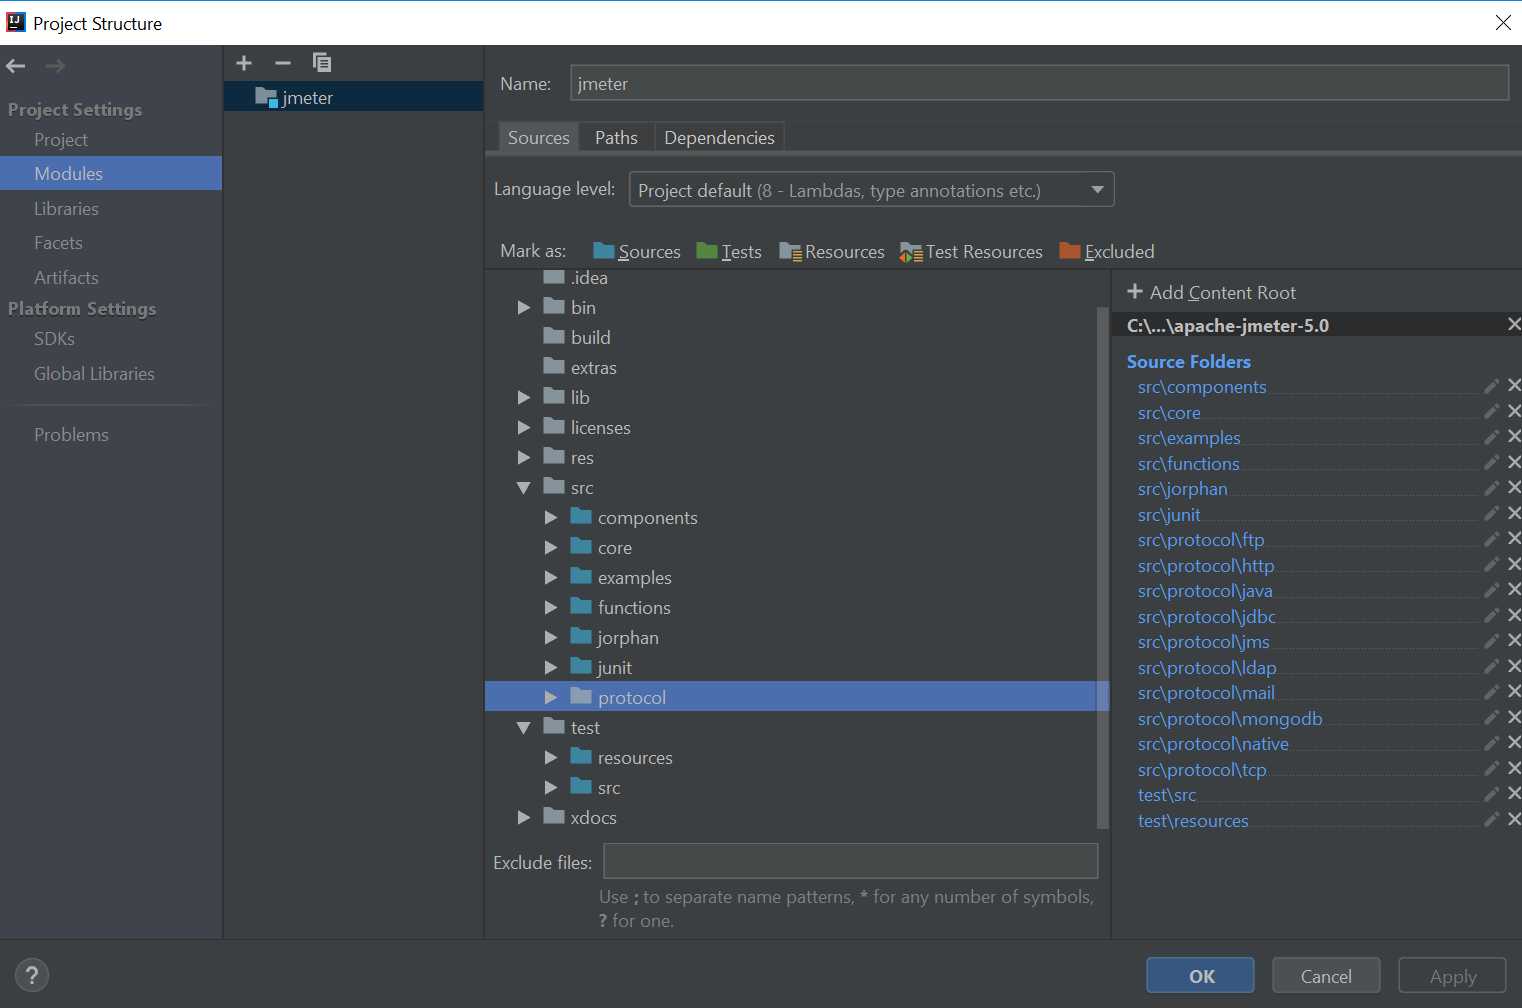Remove the apache-jmeter-5.0 content root

(1514, 325)
